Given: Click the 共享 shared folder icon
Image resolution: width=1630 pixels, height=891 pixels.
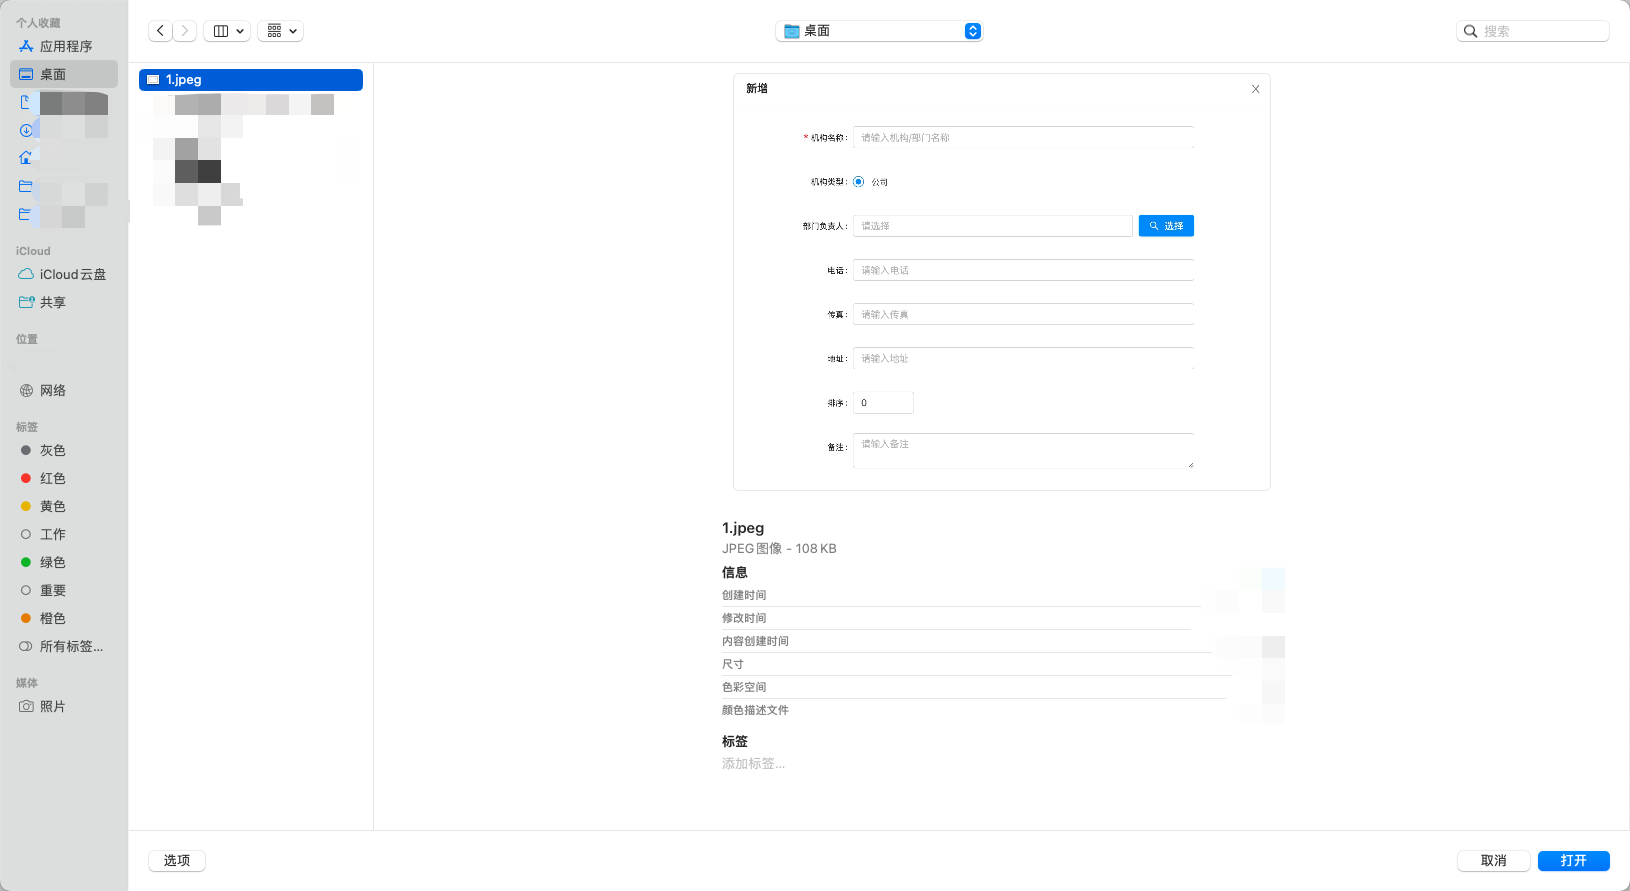Looking at the screenshot, I should click(26, 302).
